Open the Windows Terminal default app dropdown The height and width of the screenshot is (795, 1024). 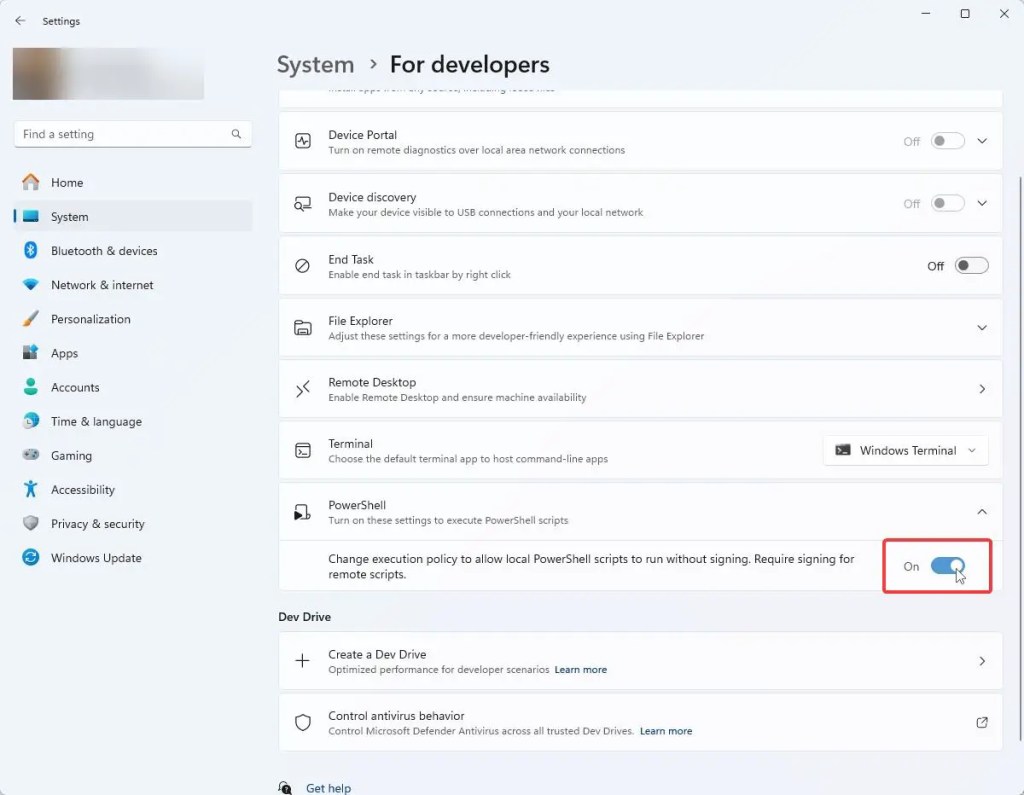[904, 450]
